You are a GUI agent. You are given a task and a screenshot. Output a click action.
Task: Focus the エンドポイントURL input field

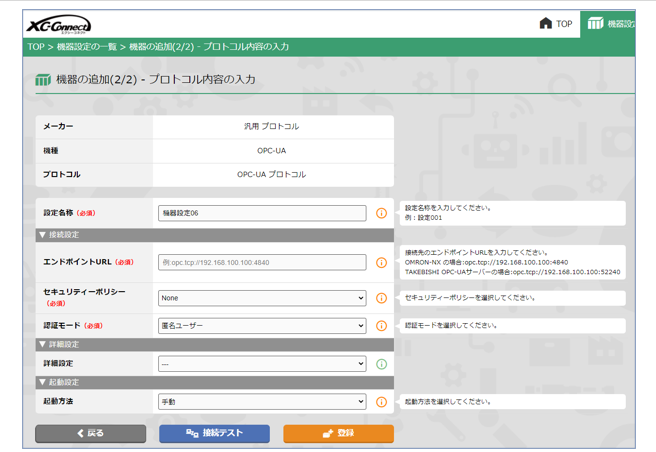pos(262,263)
